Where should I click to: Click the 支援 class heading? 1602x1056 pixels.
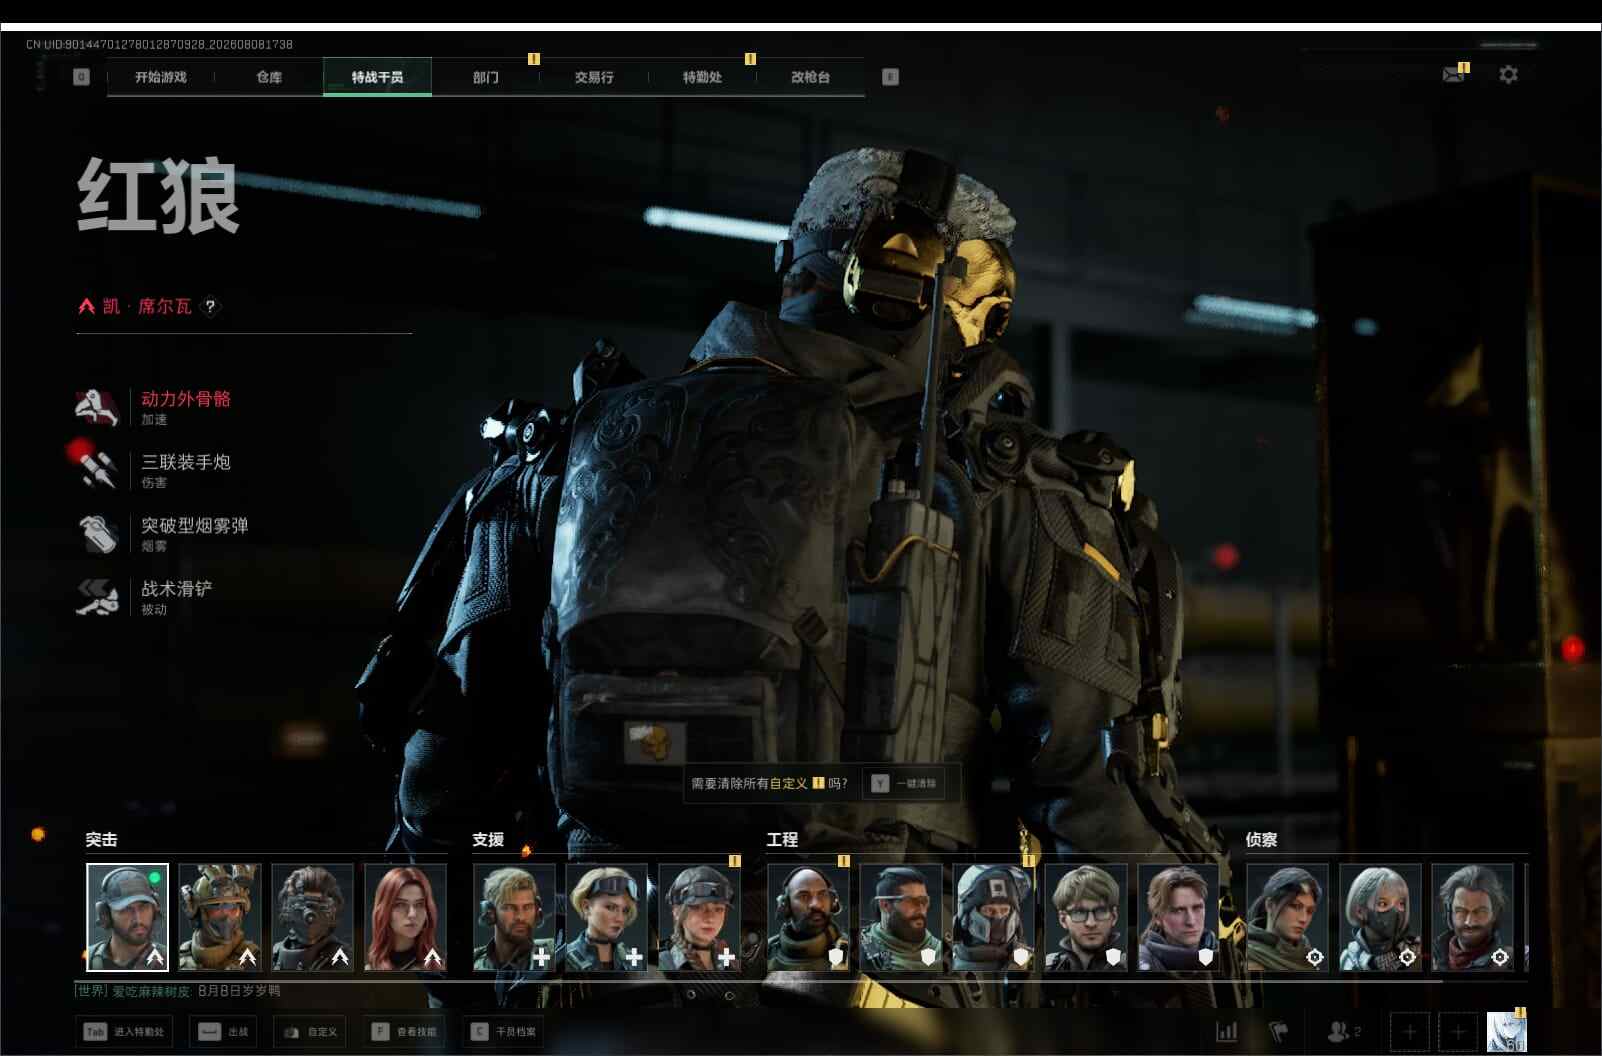[x=488, y=839]
